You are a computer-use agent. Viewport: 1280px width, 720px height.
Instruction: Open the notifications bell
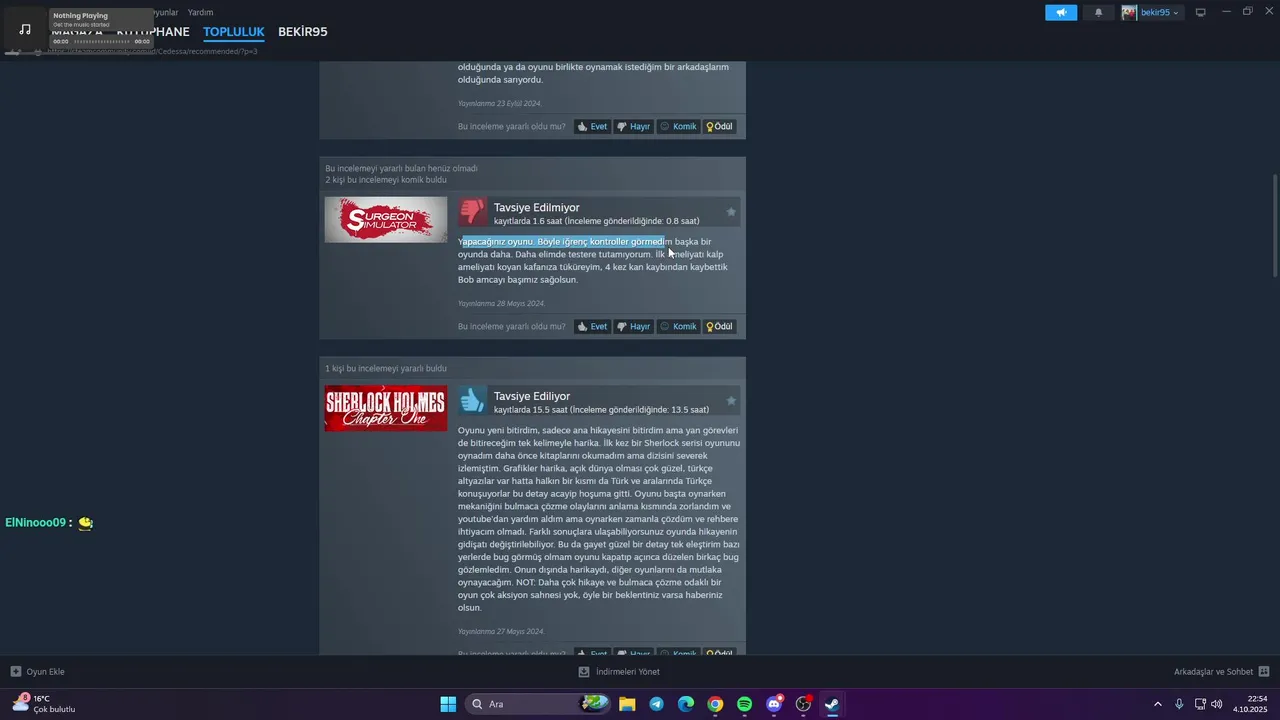[x=1098, y=13]
